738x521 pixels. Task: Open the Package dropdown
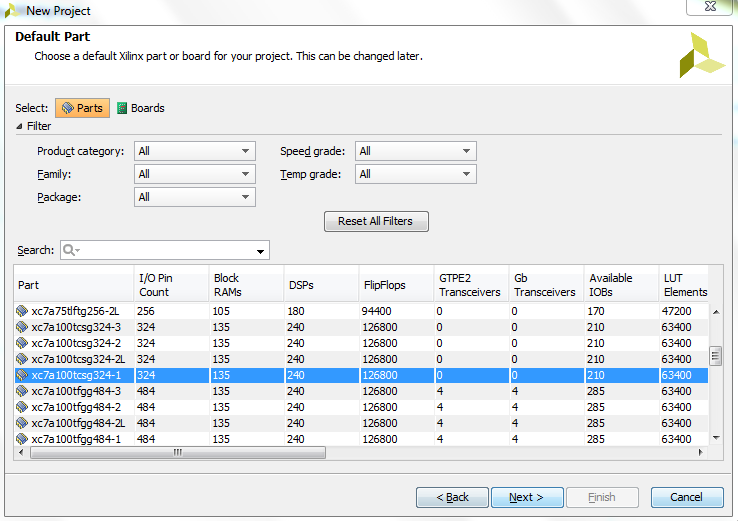point(195,197)
